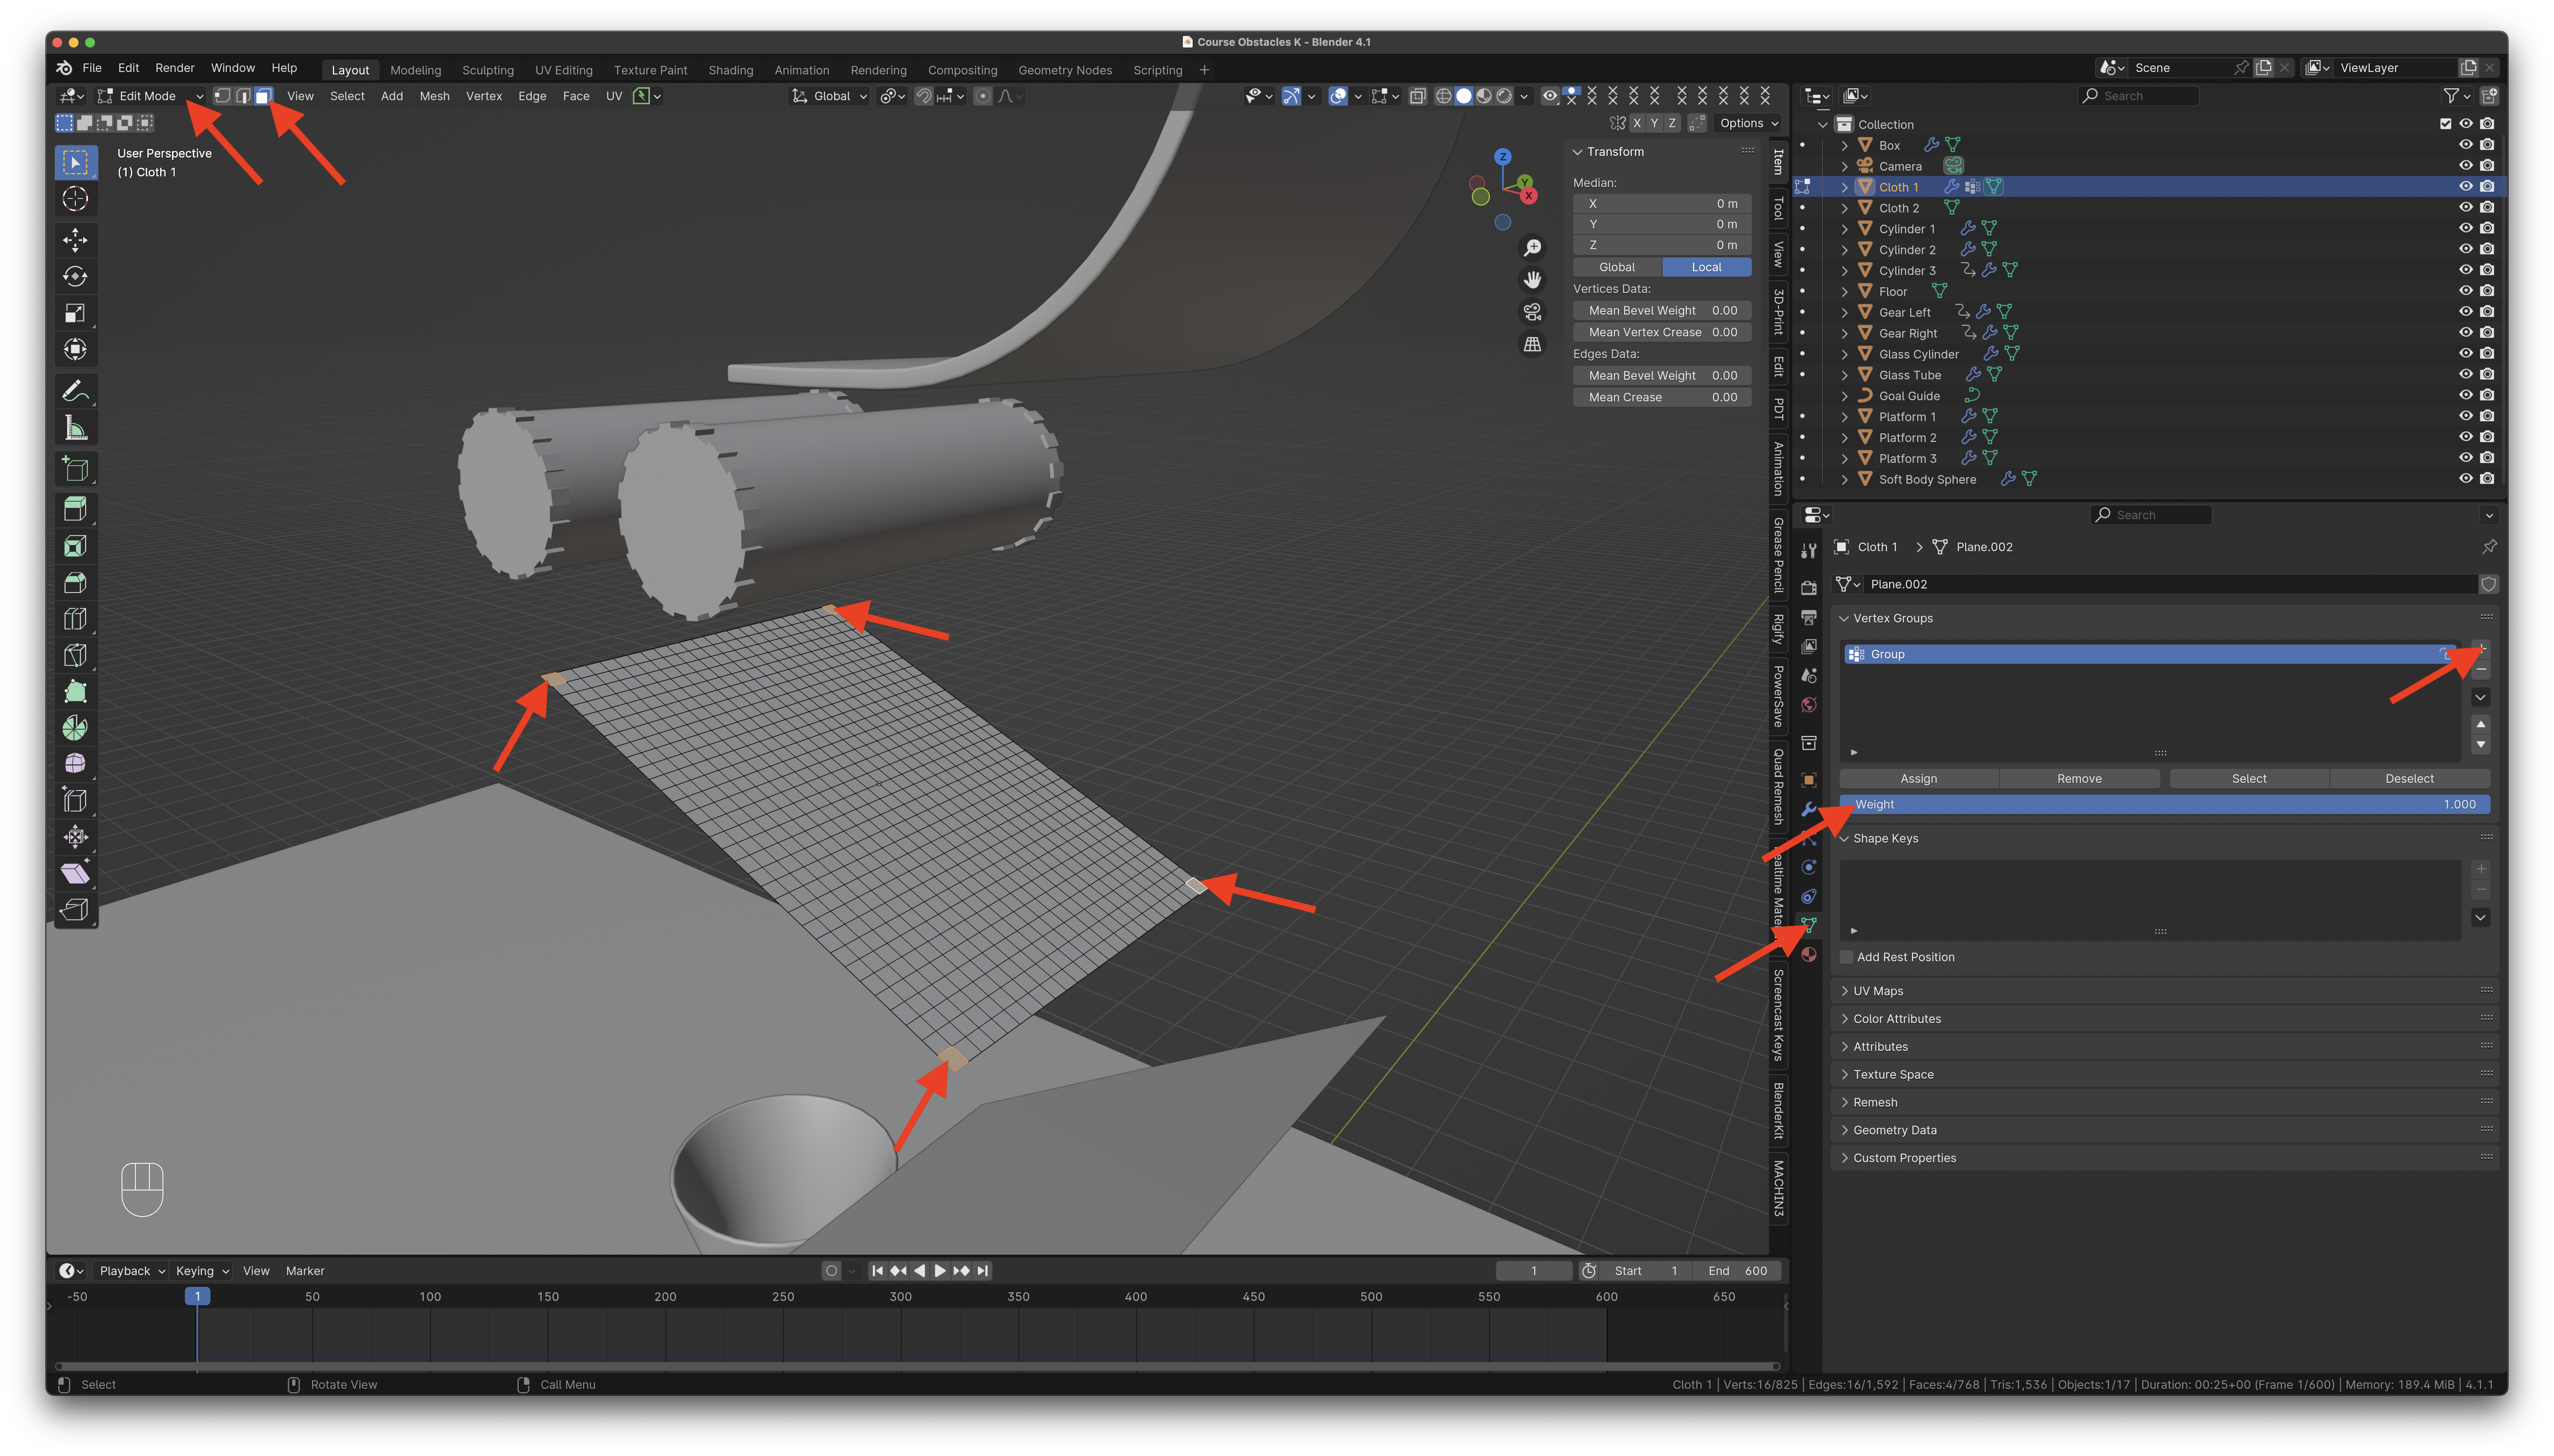The height and width of the screenshot is (1456, 2554).
Task: Click the Mean Vertex Crease slider
Action: coord(1662,332)
